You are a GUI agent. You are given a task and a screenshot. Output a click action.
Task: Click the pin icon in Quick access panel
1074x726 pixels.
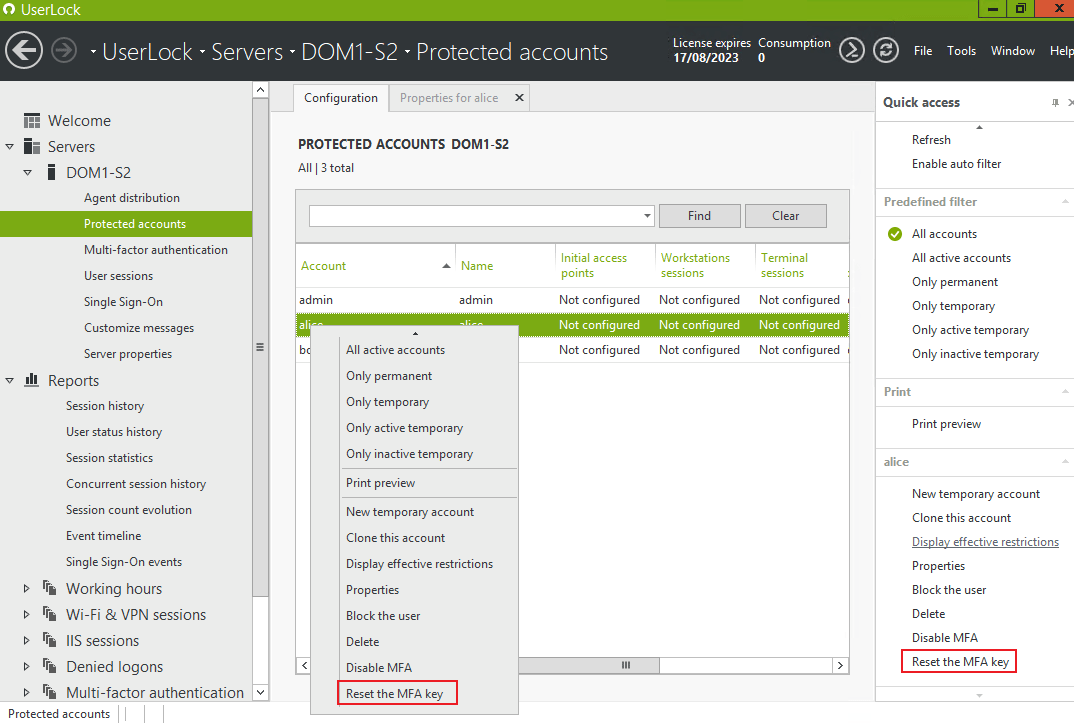click(1055, 103)
